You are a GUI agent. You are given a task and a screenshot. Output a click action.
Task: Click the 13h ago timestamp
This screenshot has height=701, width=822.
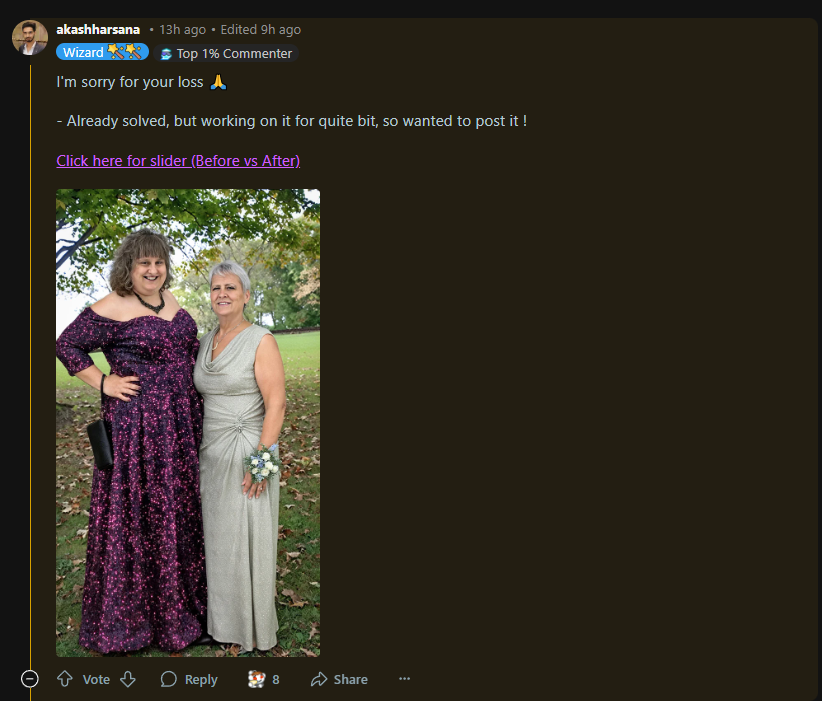182,30
